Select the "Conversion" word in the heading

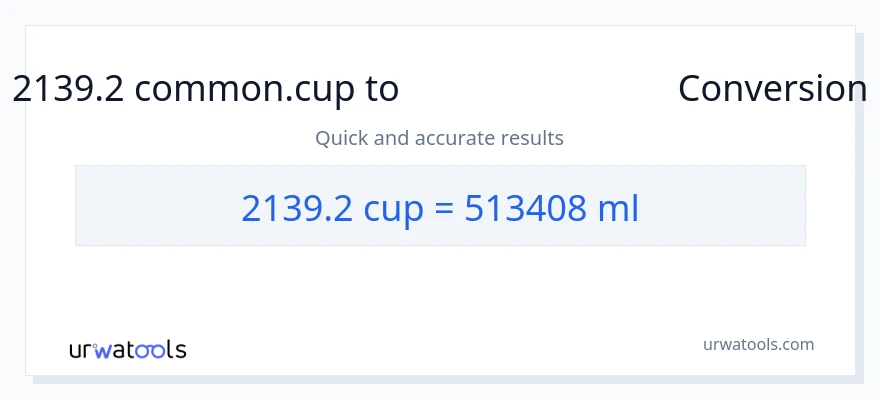tap(772, 89)
